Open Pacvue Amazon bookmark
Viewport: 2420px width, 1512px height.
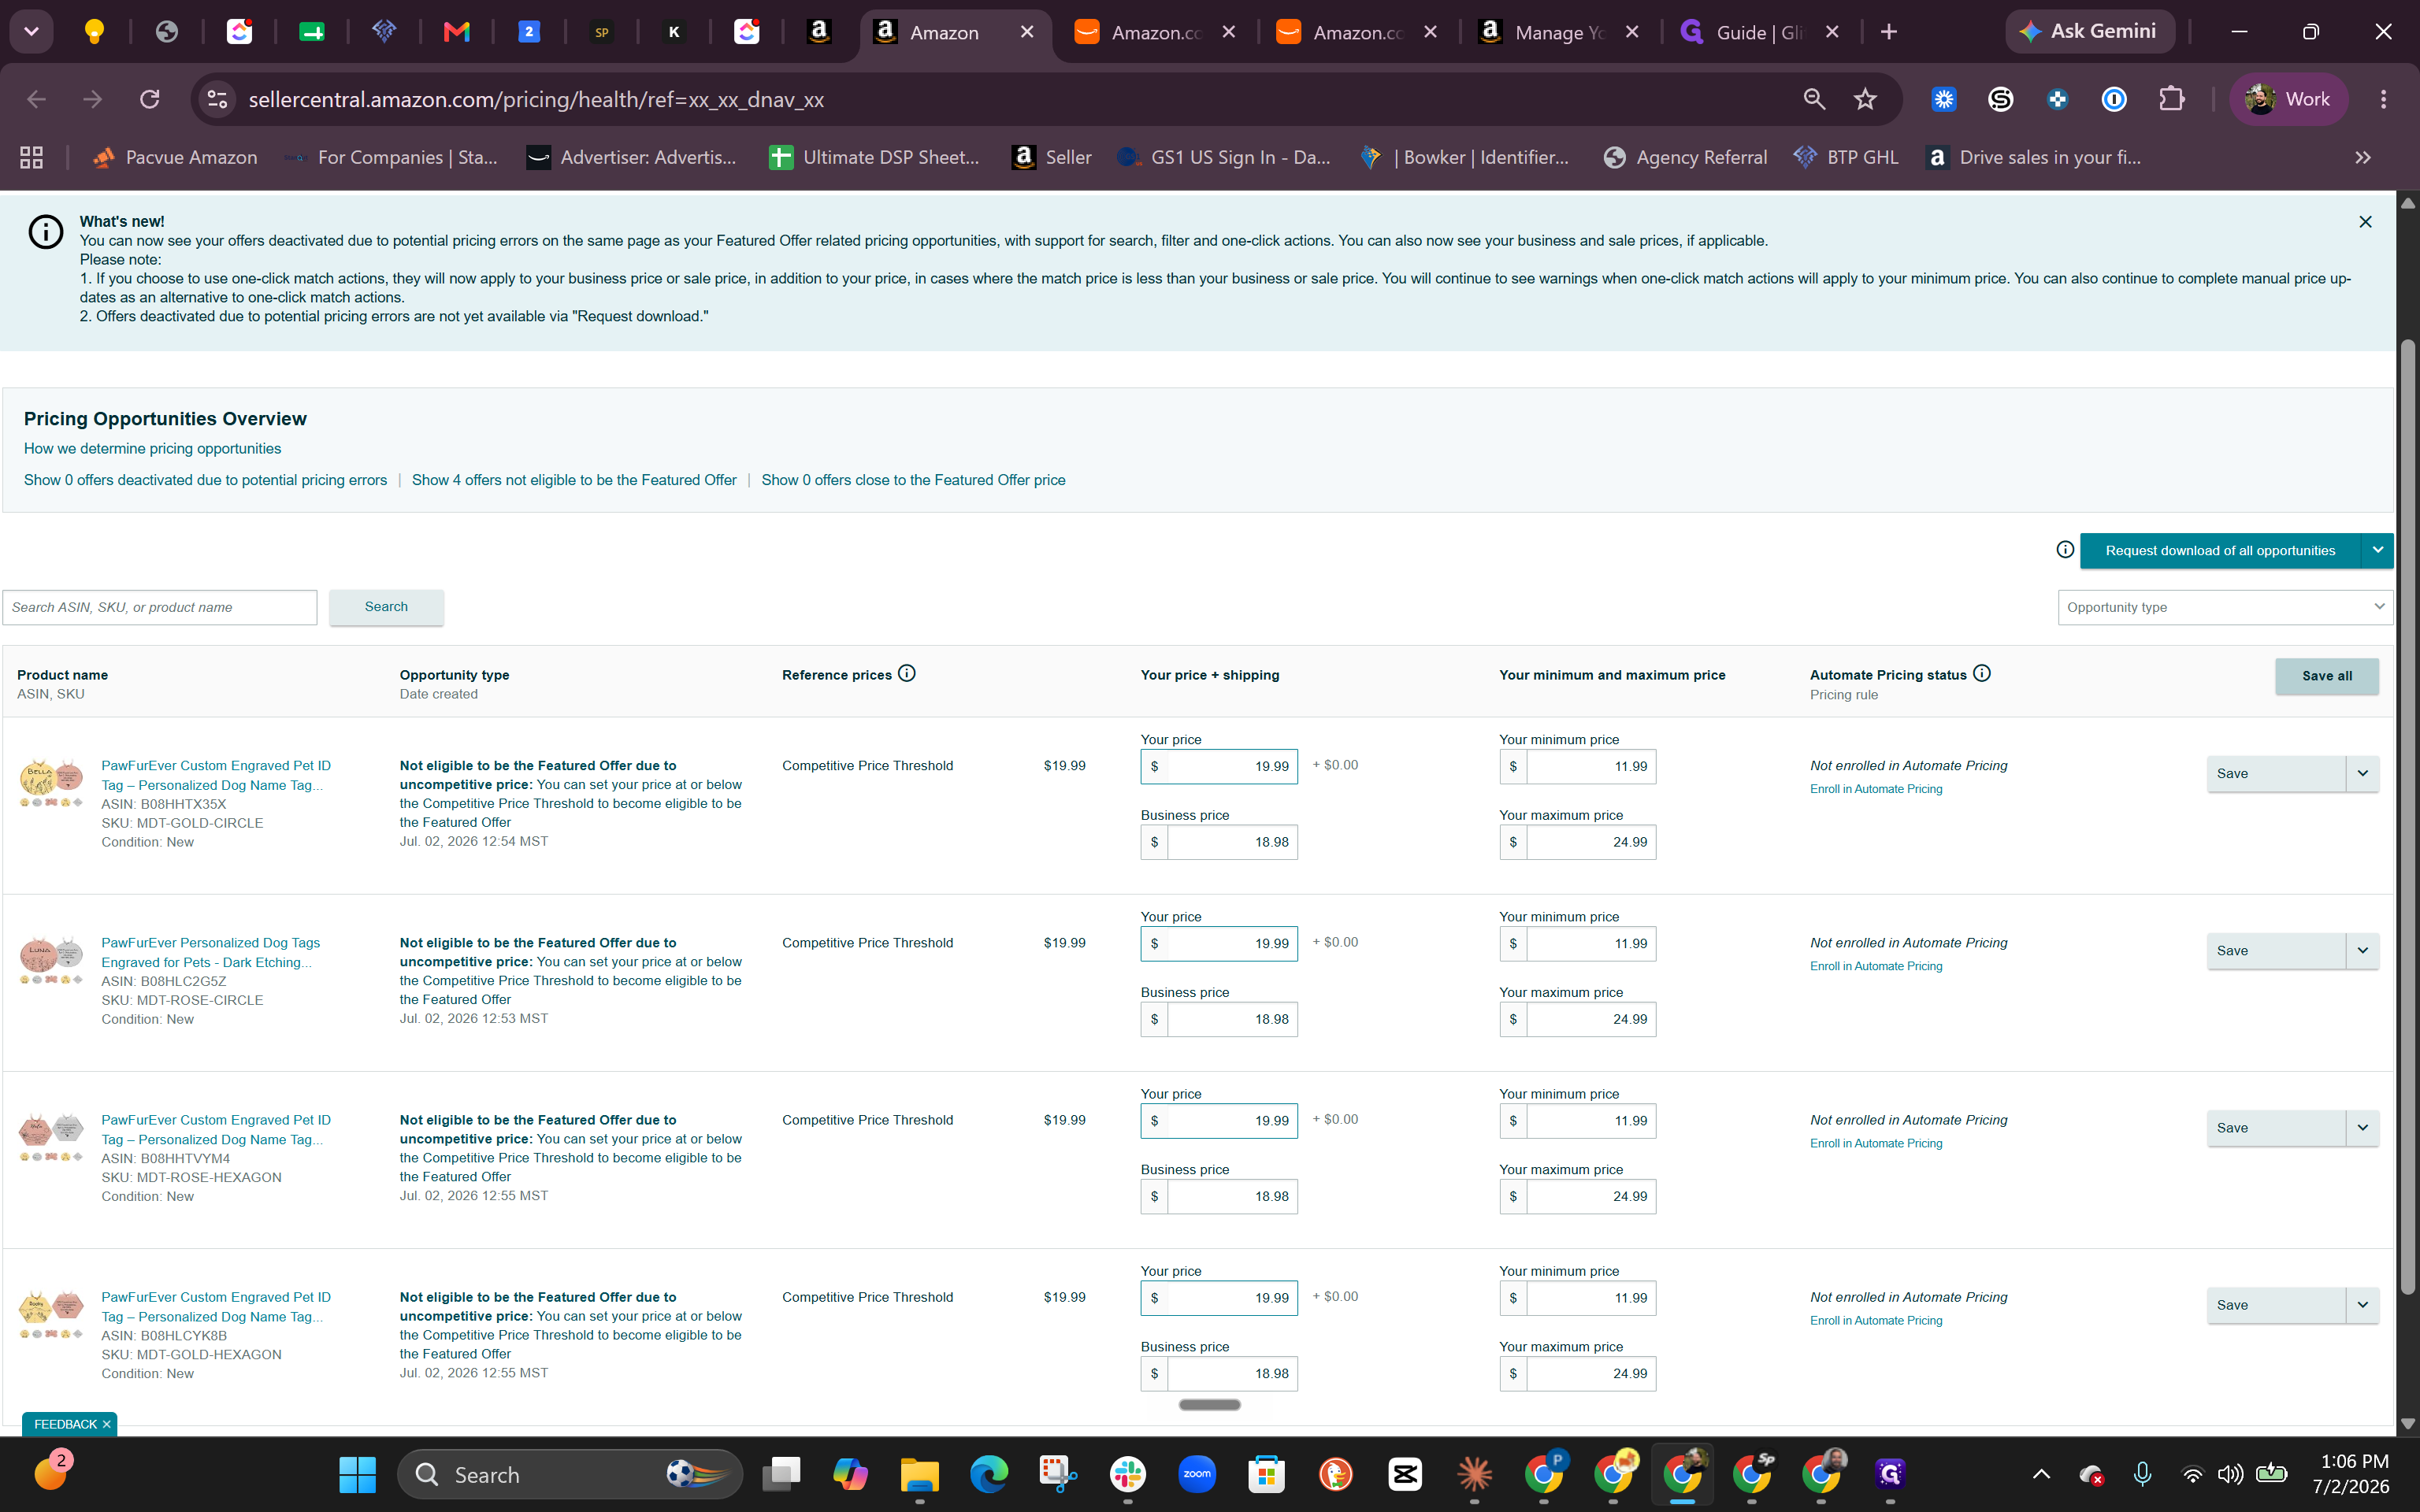tap(174, 157)
